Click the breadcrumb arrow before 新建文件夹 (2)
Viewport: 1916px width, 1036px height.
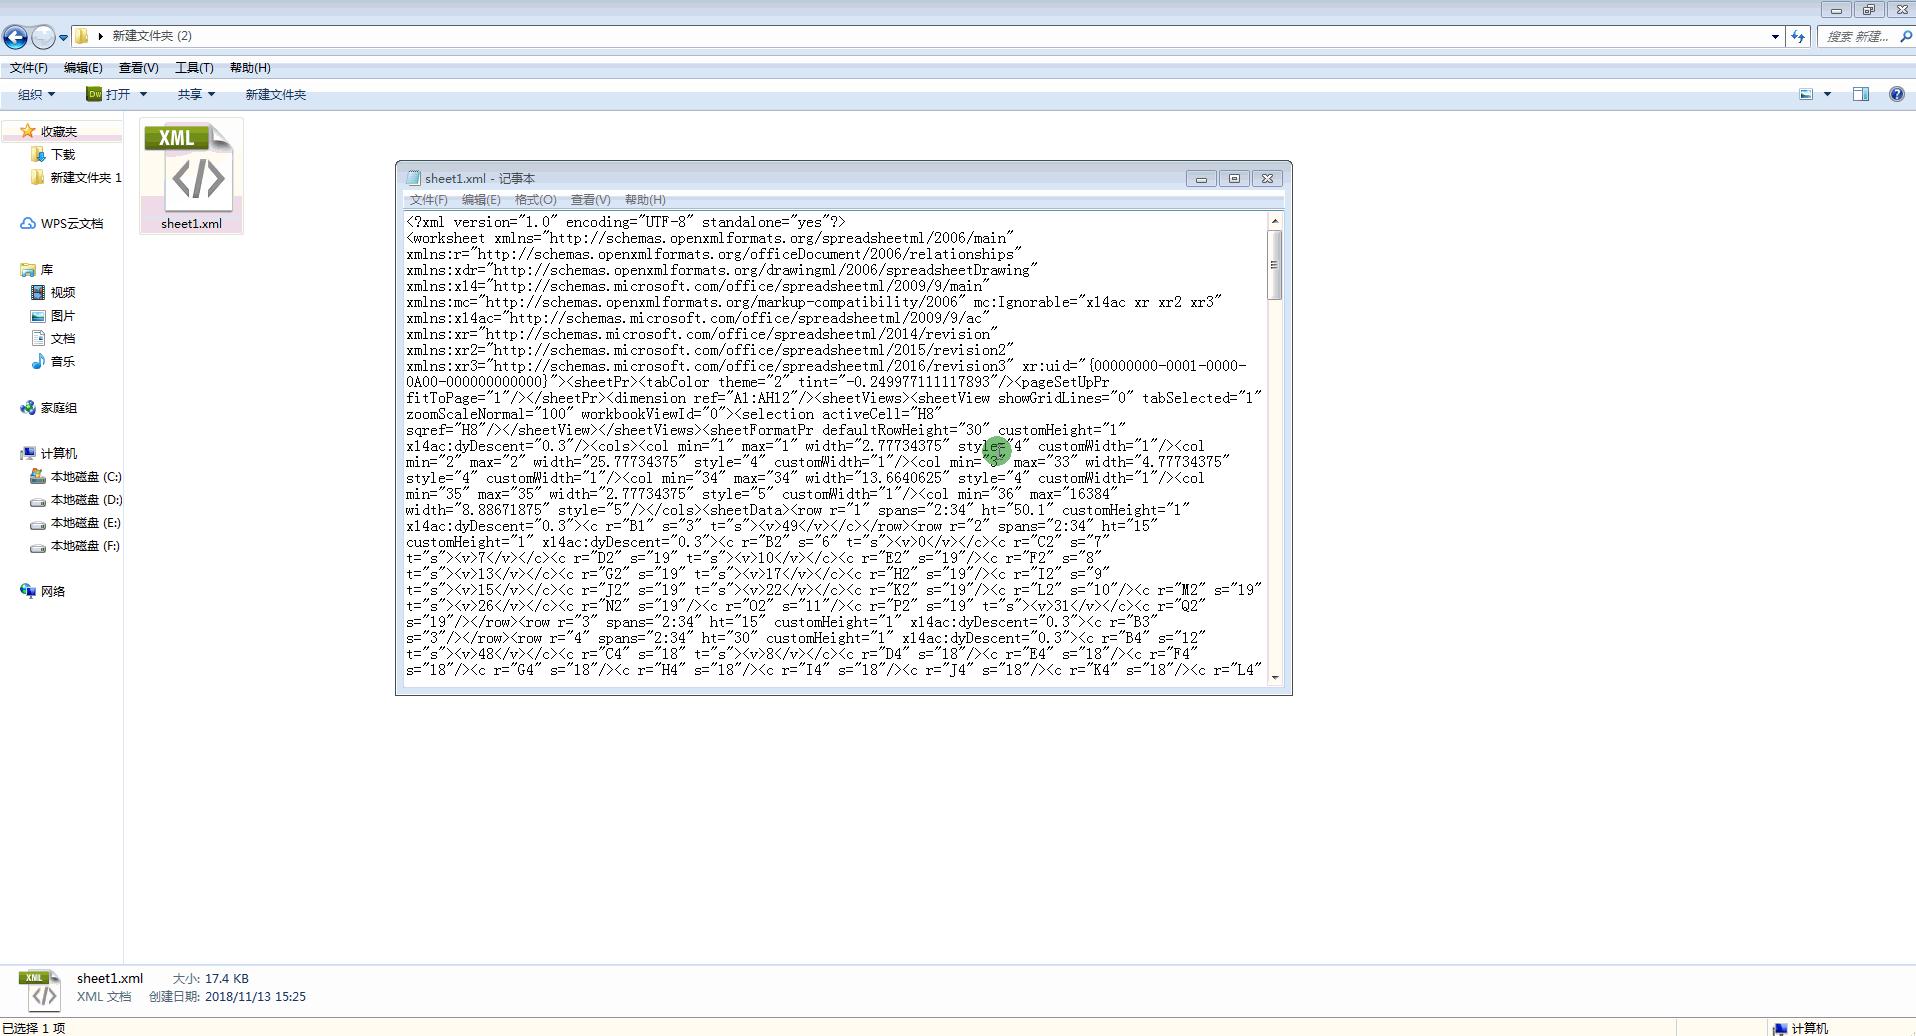tap(101, 36)
